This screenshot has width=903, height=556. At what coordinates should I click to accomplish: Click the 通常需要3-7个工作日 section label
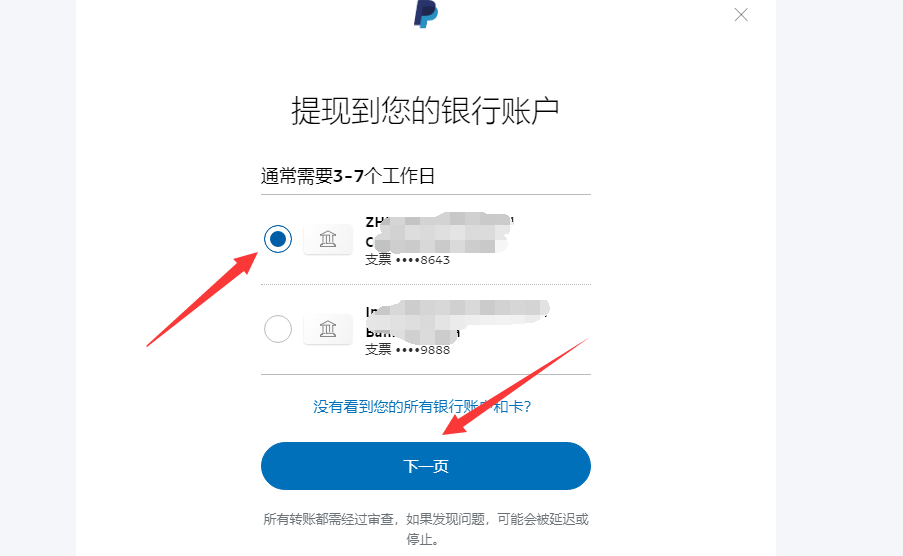348,176
